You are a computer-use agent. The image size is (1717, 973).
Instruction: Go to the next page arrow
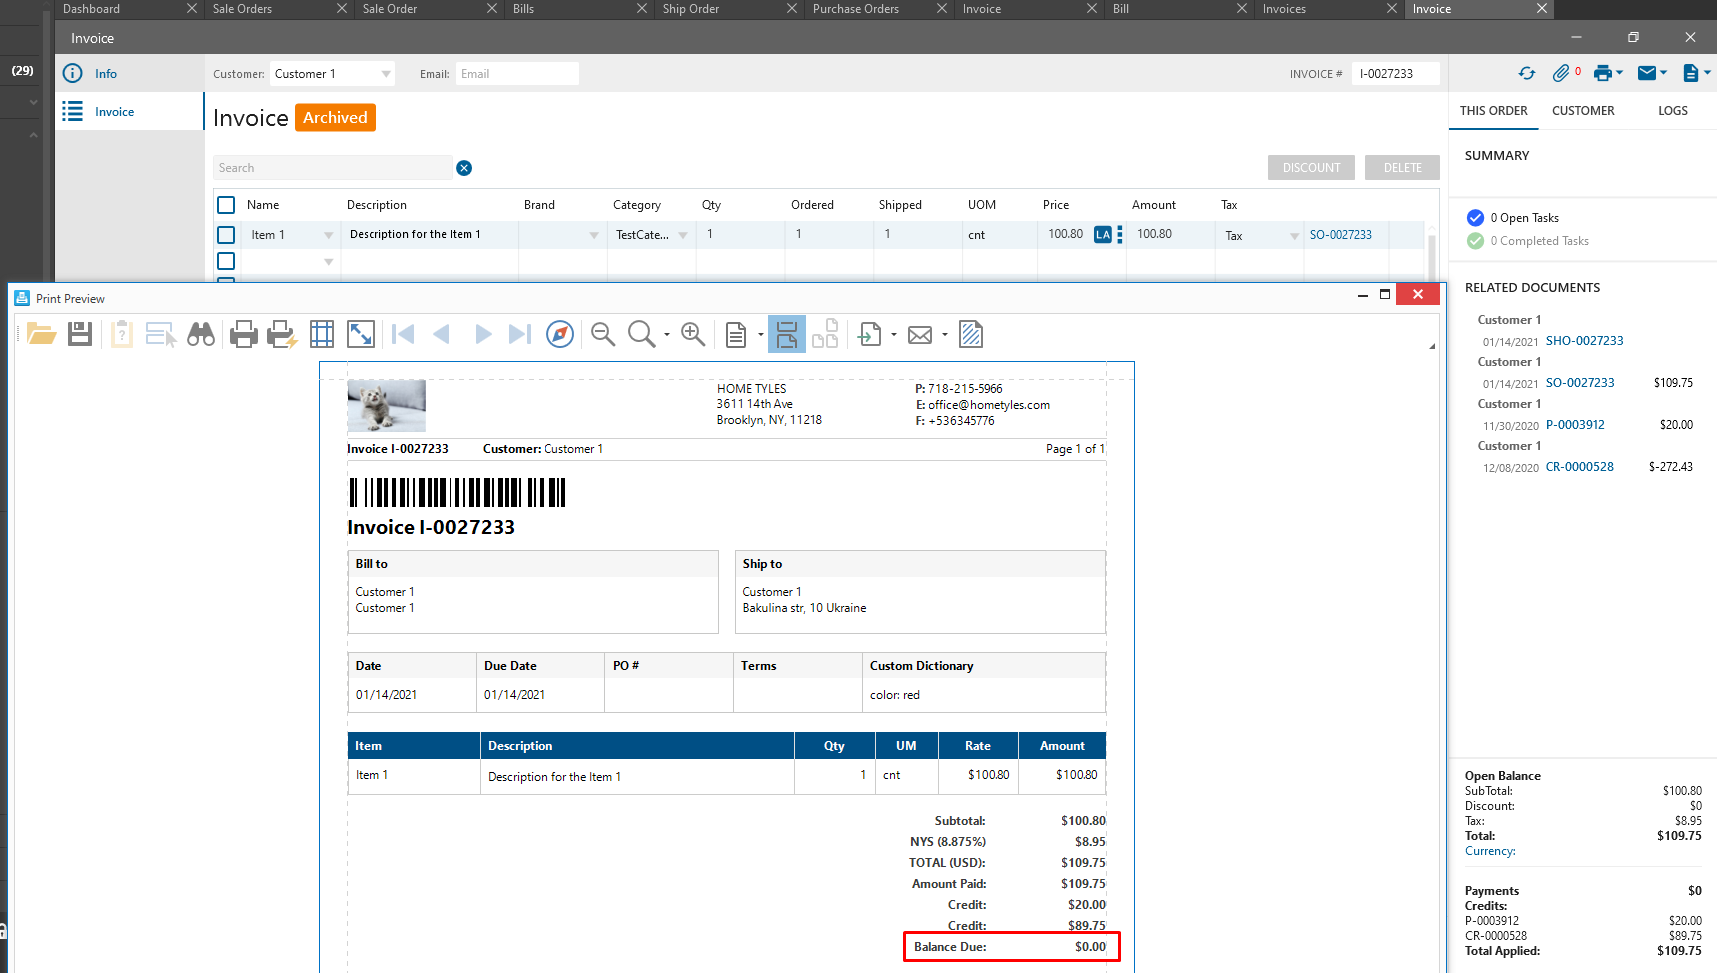click(x=483, y=334)
